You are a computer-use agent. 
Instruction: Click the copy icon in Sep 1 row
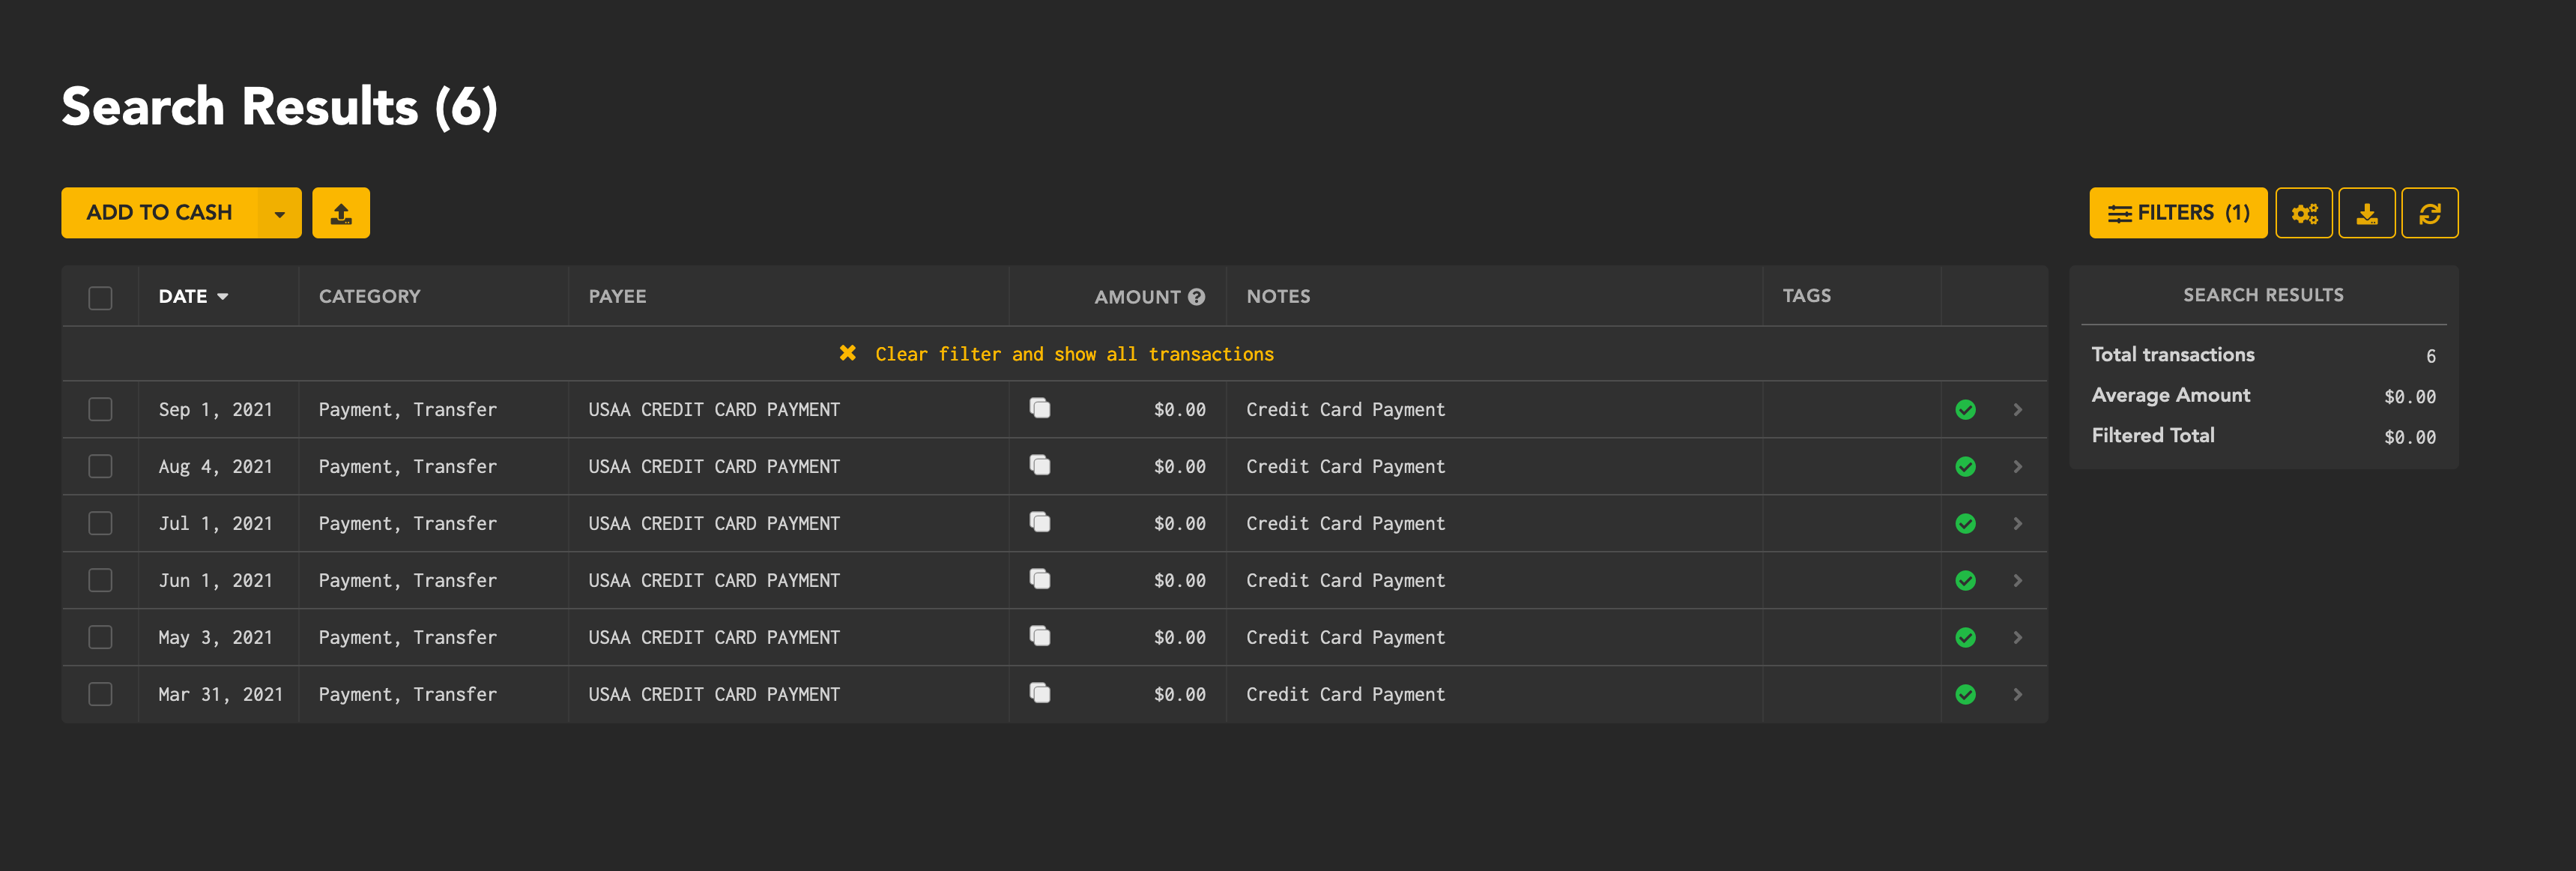click(1040, 408)
